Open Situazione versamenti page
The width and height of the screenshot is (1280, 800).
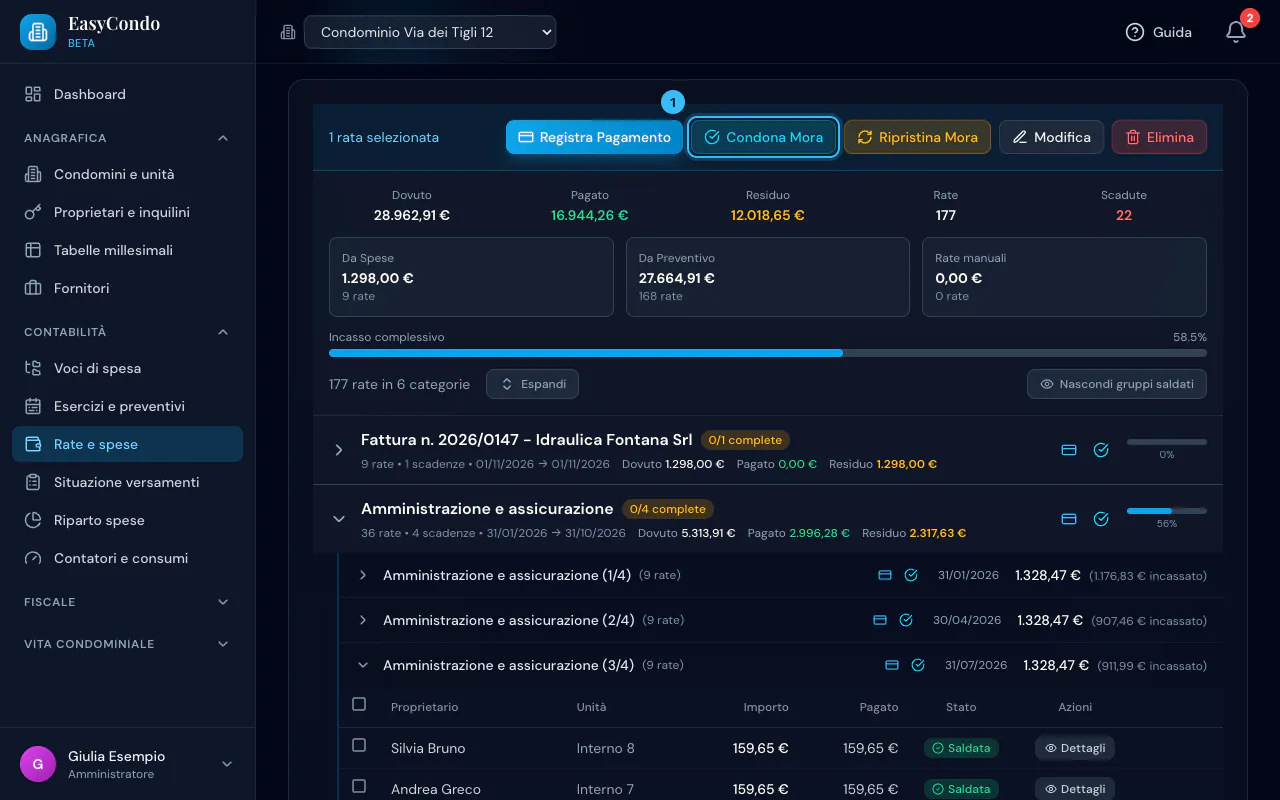pyautogui.click(x=128, y=482)
